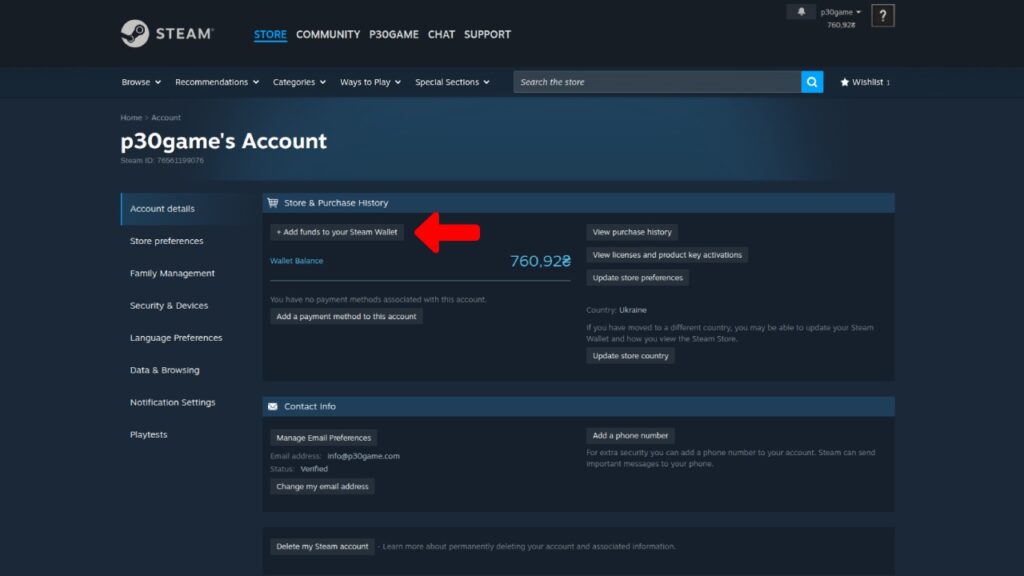Click the Country: Ukraine text
This screenshot has height=576, width=1024.
(616, 310)
